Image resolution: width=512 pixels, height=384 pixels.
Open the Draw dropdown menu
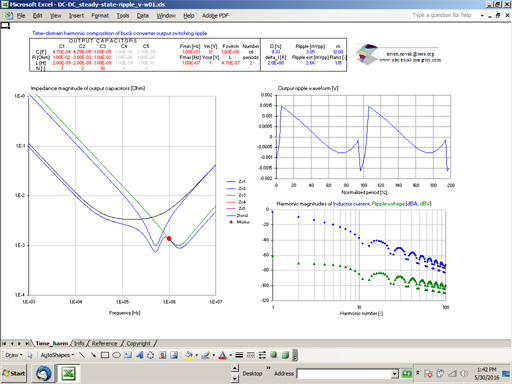14,355
